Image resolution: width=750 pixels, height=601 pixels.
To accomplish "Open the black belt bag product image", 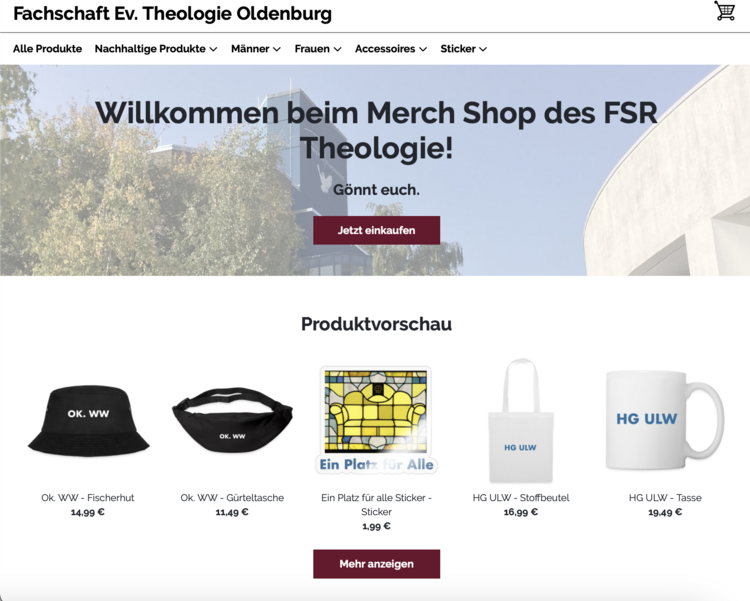I will pyautogui.click(x=232, y=420).
